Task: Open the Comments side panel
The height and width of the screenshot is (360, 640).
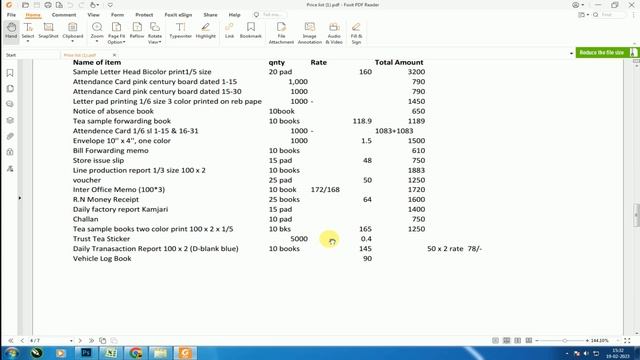Action: point(10,104)
